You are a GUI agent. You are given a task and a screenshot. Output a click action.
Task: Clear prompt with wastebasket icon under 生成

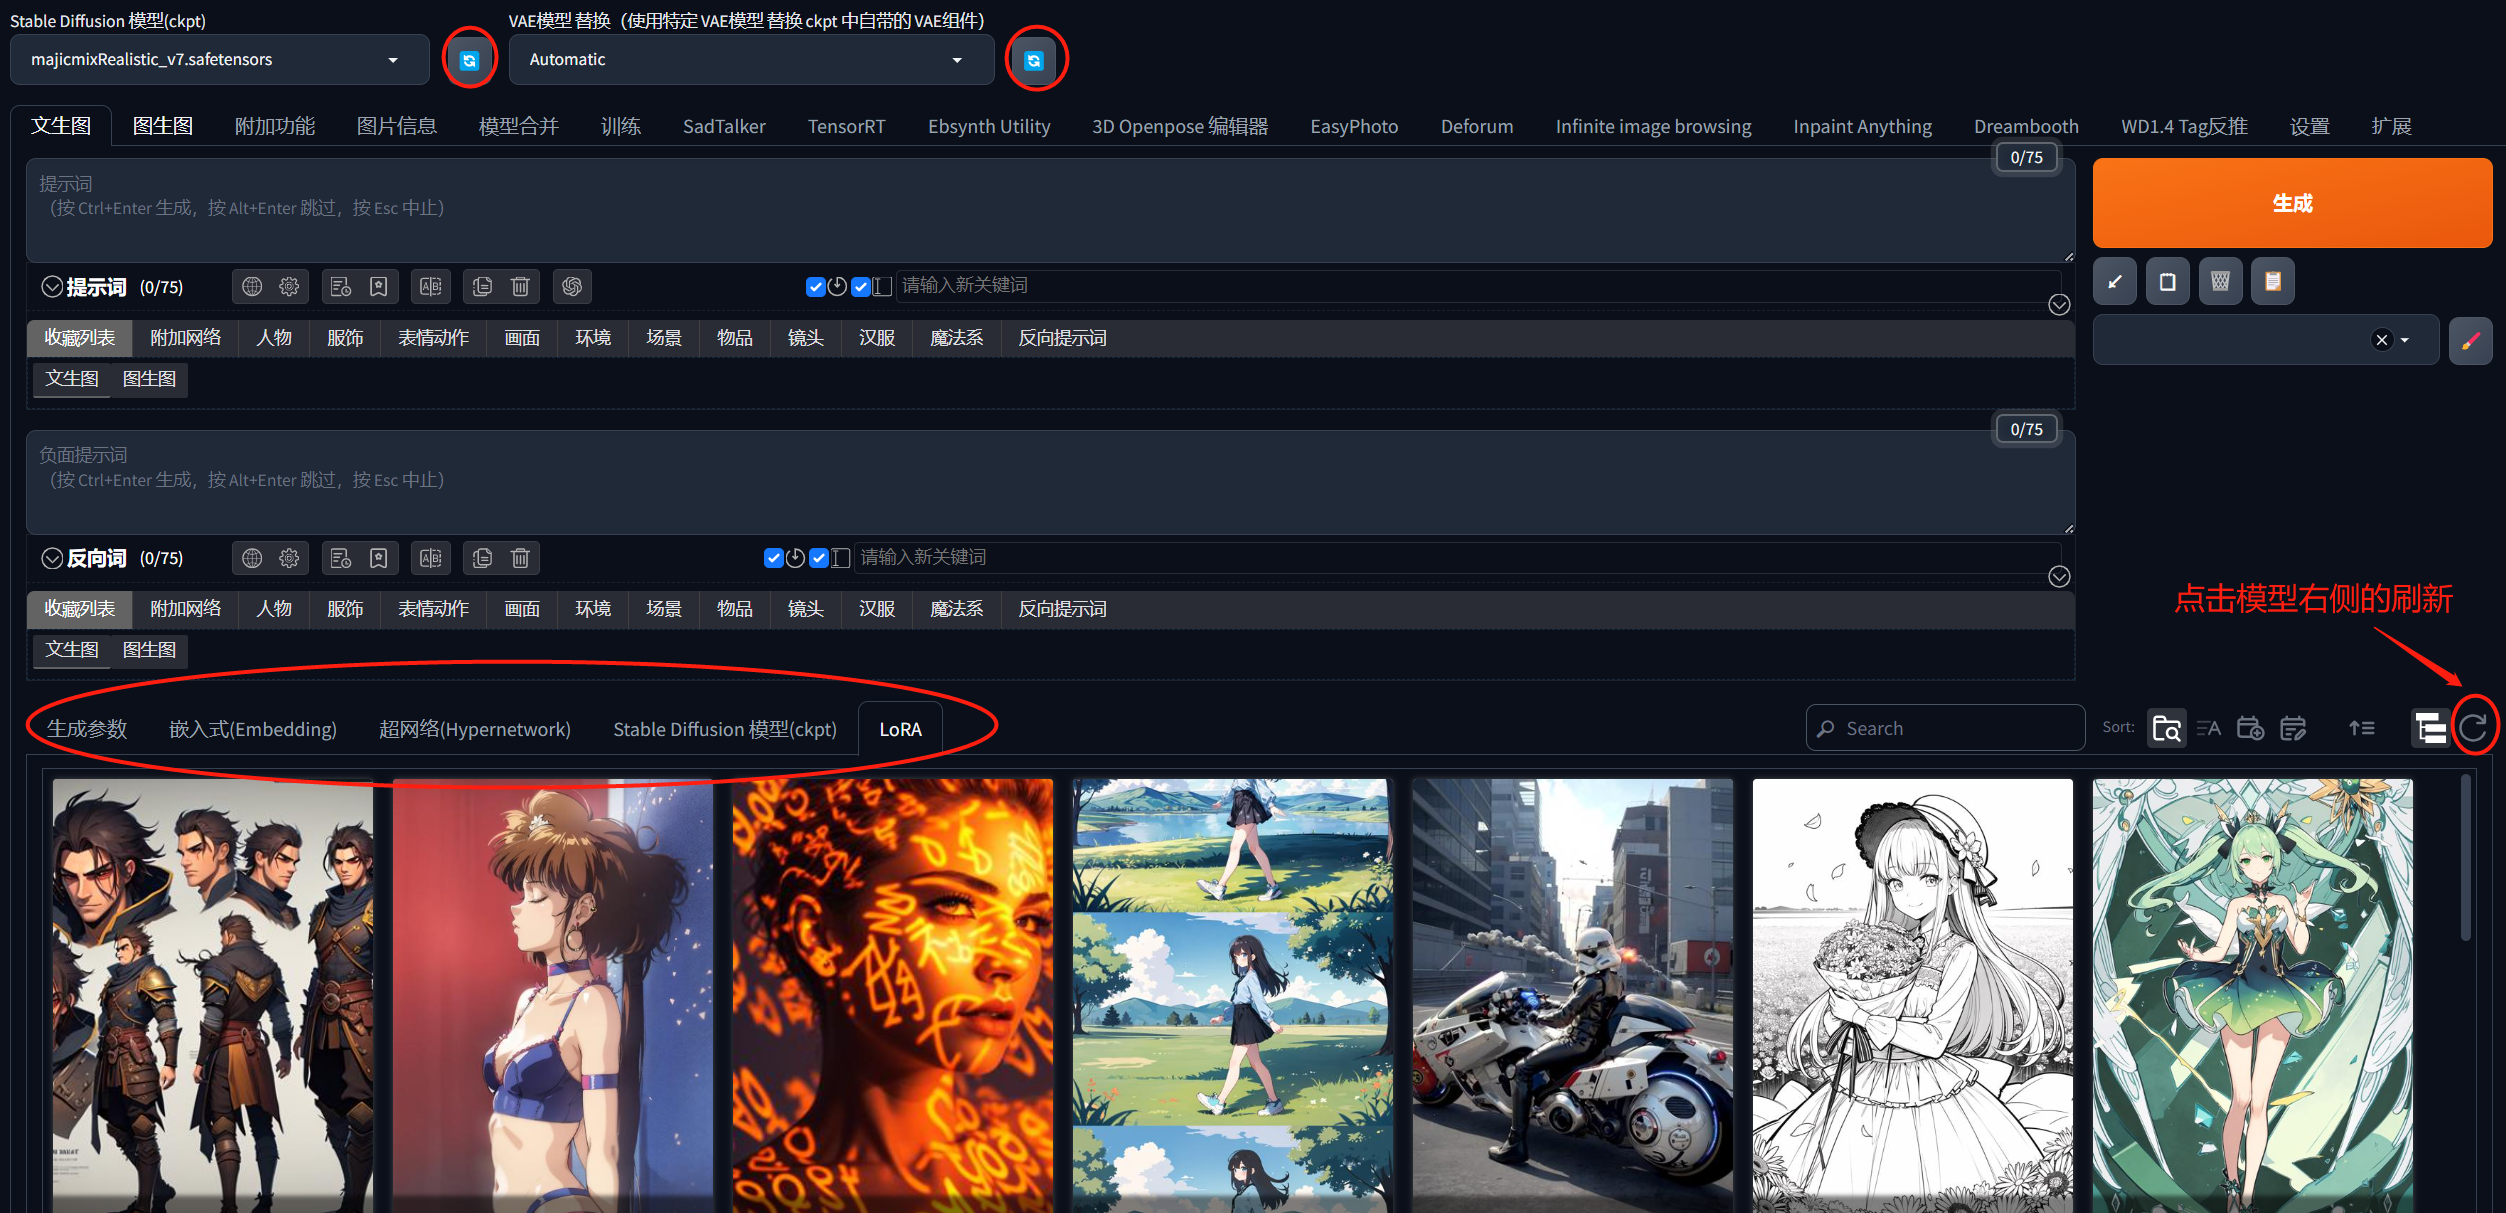(x=2220, y=282)
